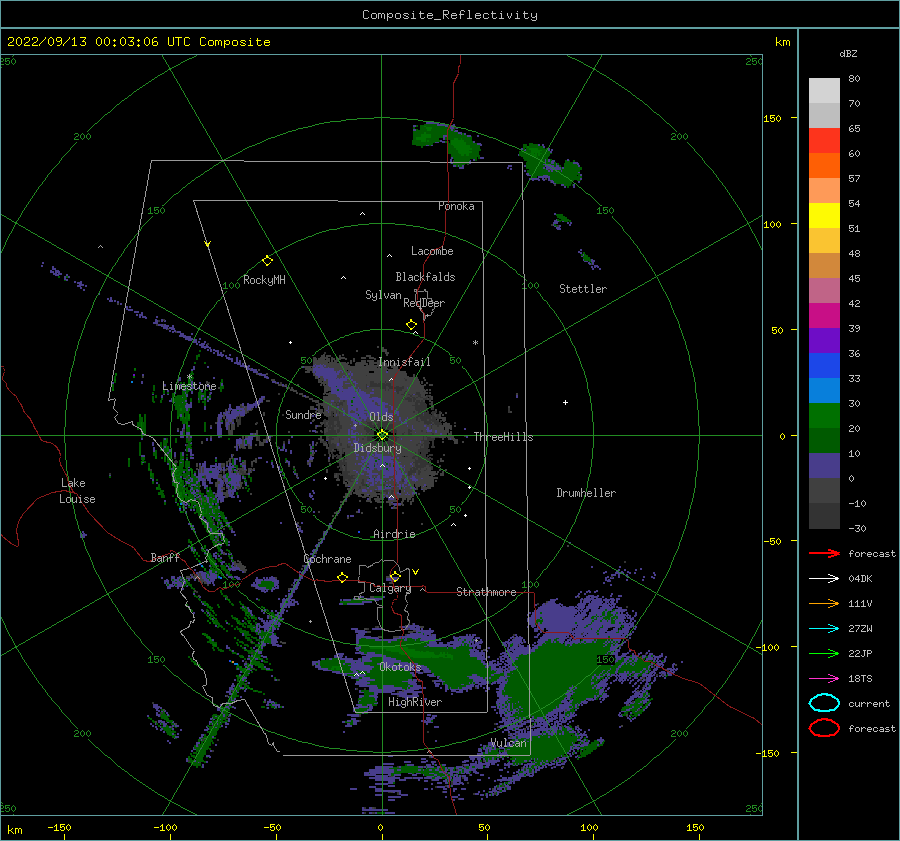
Task: Click the Sylvan label
Action: (x=383, y=295)
